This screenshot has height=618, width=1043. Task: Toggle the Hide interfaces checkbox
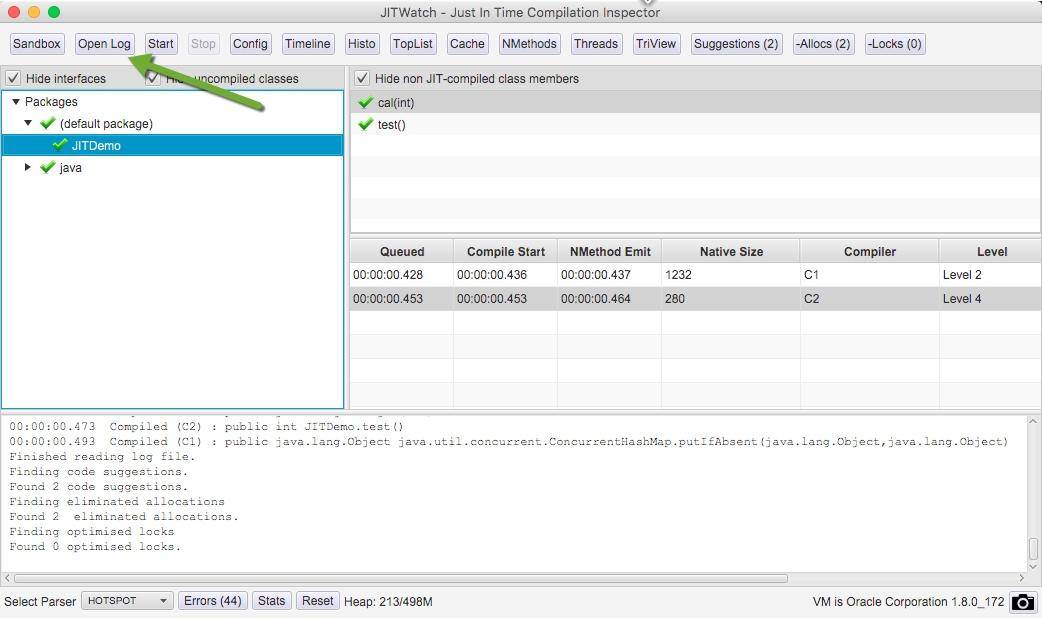(x=14, y=78)
